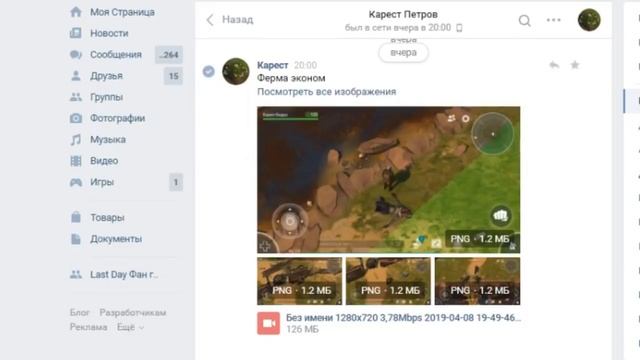Viewport: 640px width, 360px height.
Task: Open the Новости news icon
Action: 76,33
